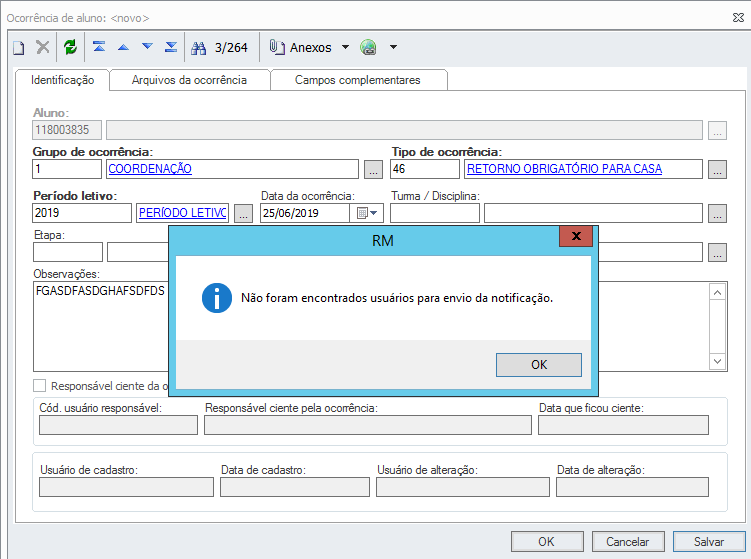Go to previous record up arrow
This screenshot has width=751, height=559.
pos(124,47)
